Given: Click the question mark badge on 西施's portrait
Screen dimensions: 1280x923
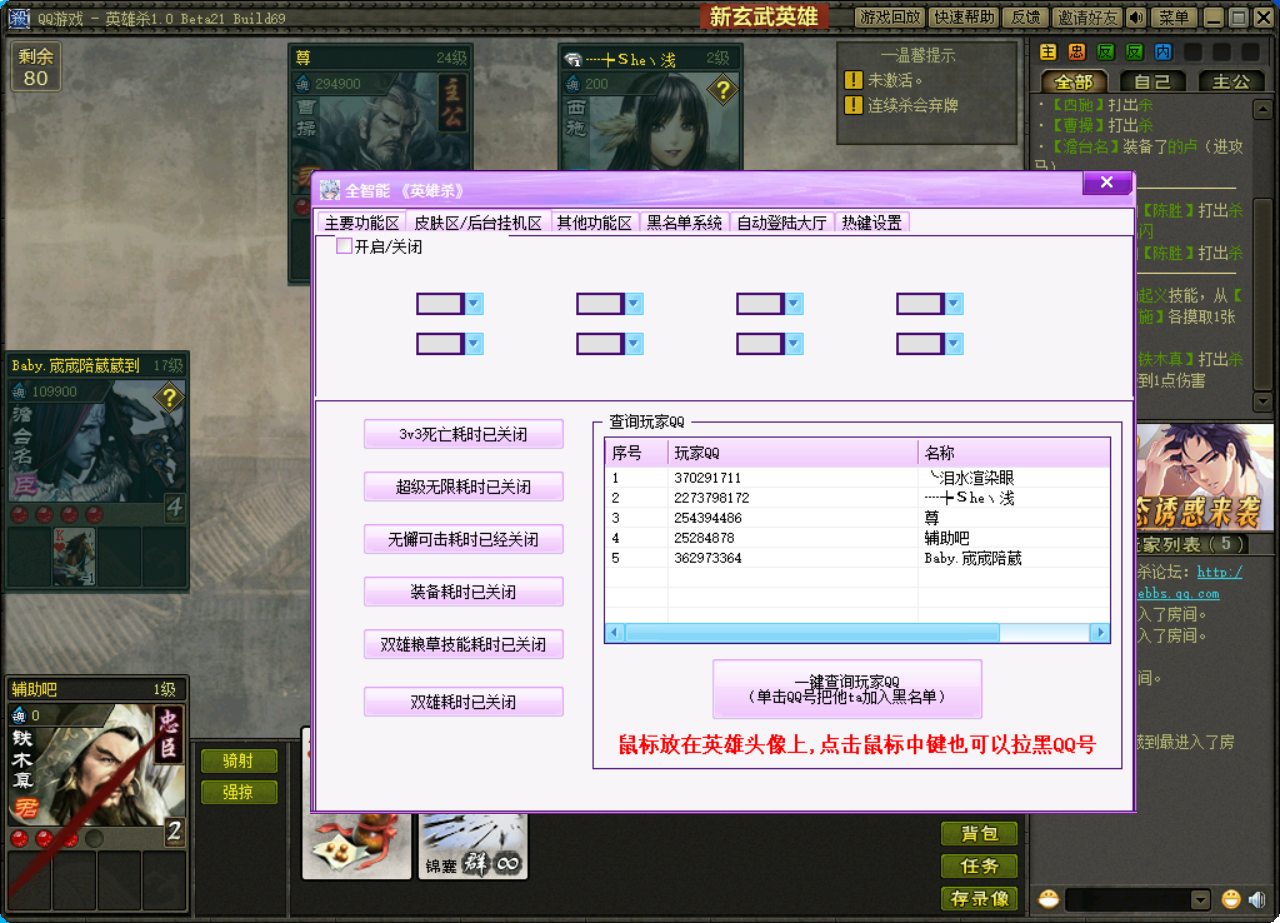Looking at the screenshot, I should click(722, 92).
